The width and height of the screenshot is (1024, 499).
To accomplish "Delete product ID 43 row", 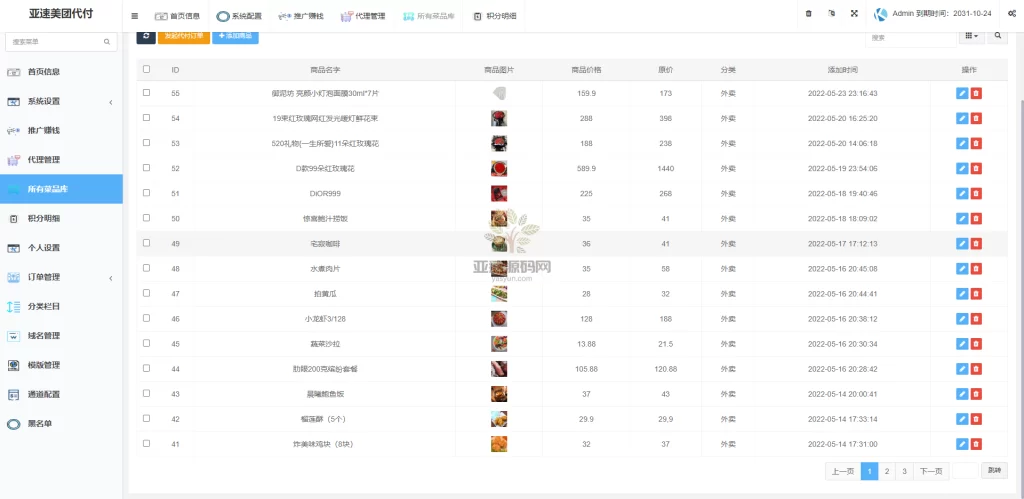I will pos(976,394).
